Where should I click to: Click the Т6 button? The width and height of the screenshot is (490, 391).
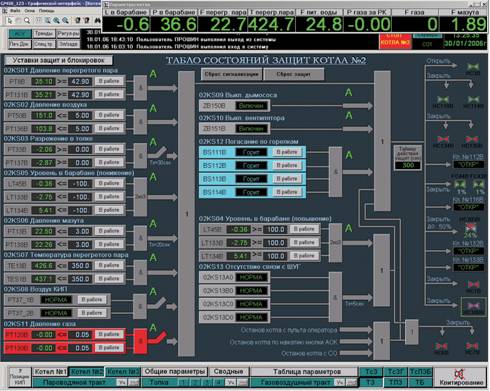pyautogui.click(x=420, y=382)
